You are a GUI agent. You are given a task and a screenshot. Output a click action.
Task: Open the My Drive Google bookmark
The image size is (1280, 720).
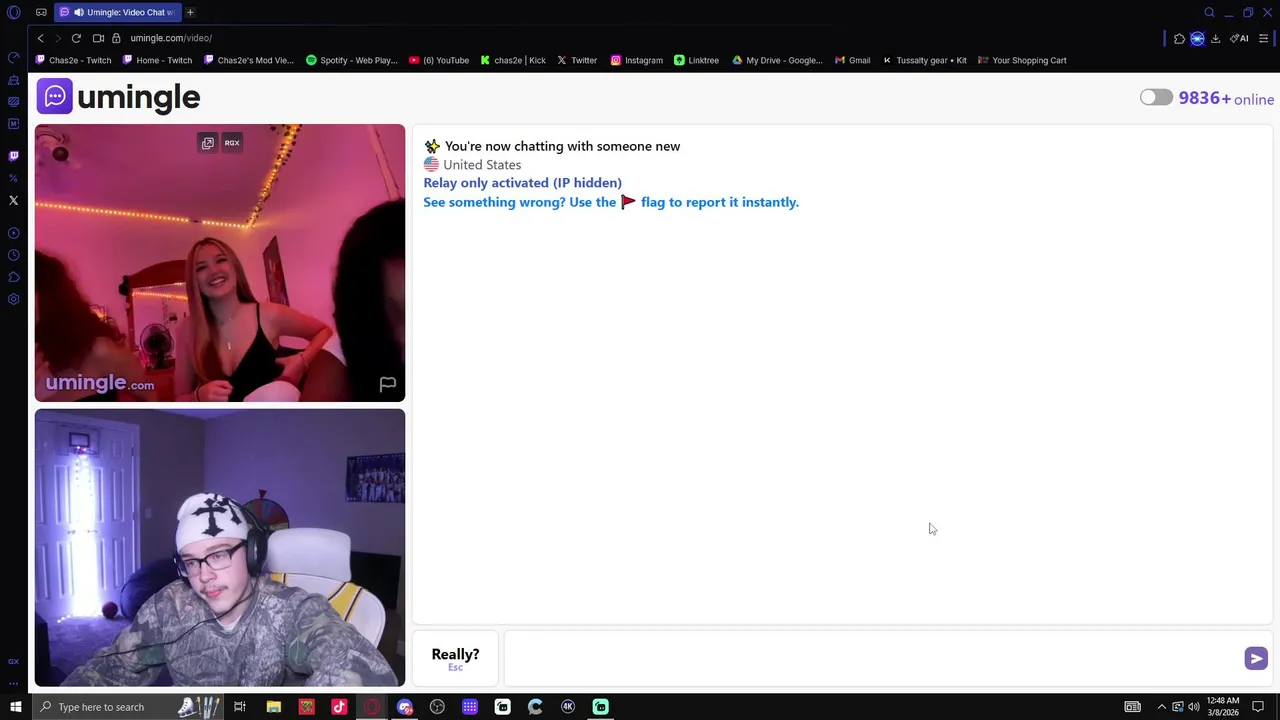click(777, 60)
